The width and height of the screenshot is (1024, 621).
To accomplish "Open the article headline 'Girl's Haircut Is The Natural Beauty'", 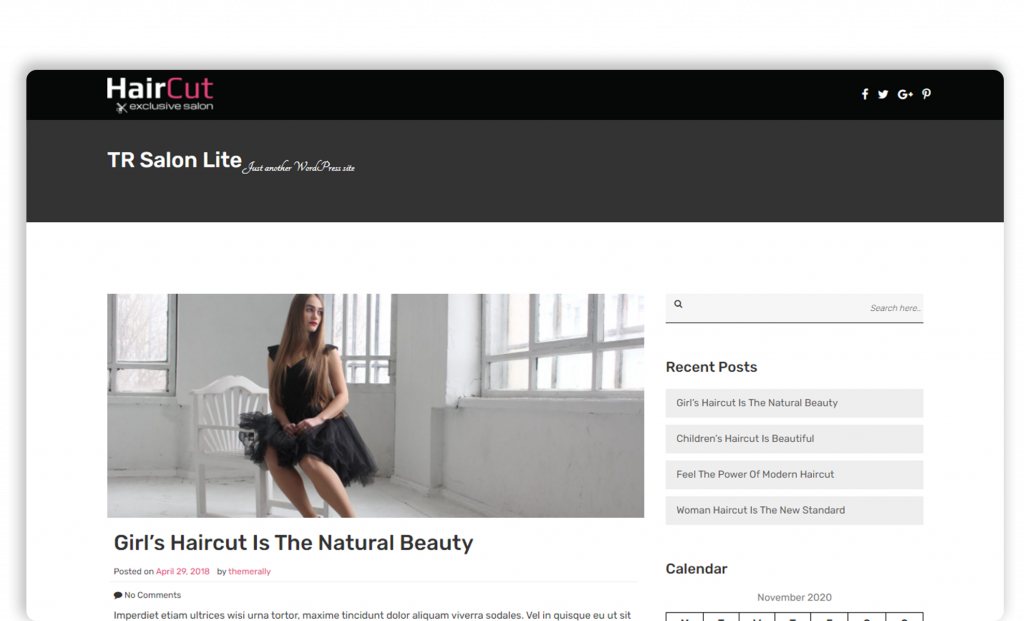I will [293, 543].
